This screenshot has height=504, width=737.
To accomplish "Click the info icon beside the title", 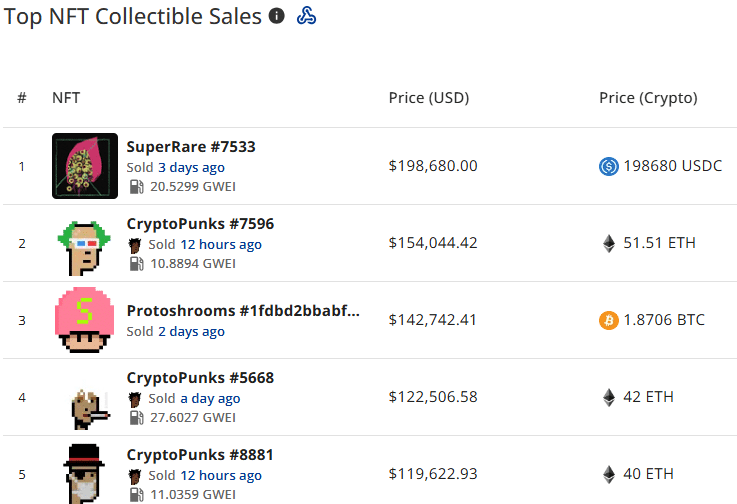I will point(277,16).
